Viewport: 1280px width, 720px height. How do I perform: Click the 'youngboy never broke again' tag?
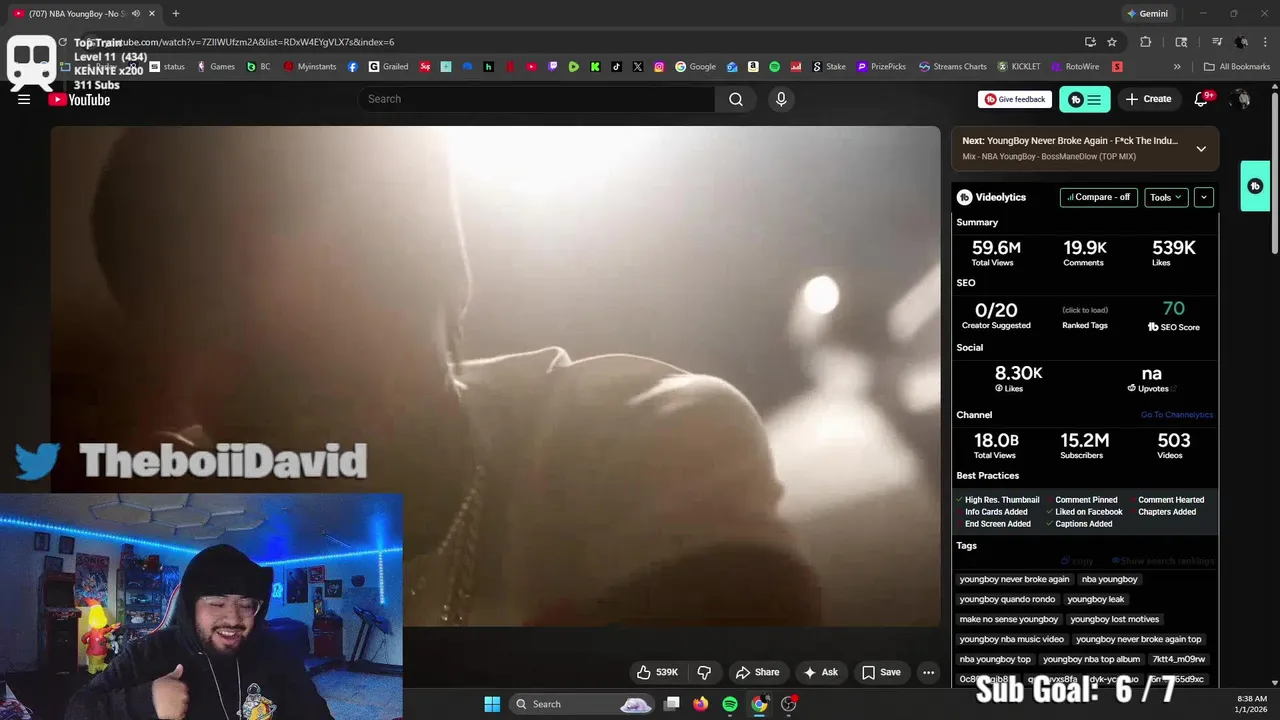coord(1014,579)
